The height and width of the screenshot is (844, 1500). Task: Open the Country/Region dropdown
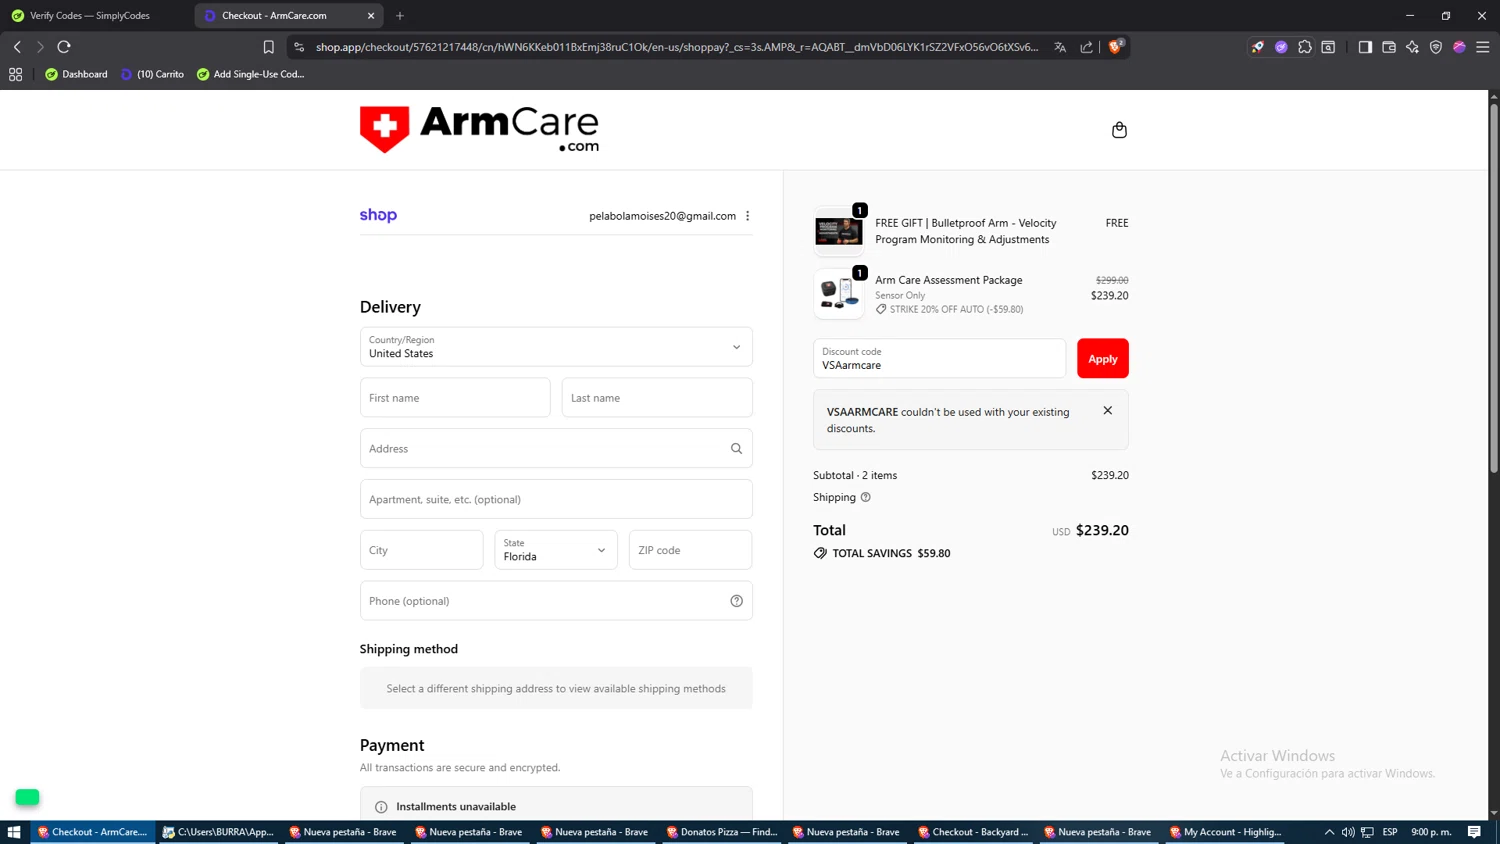(x=556, y=347)
